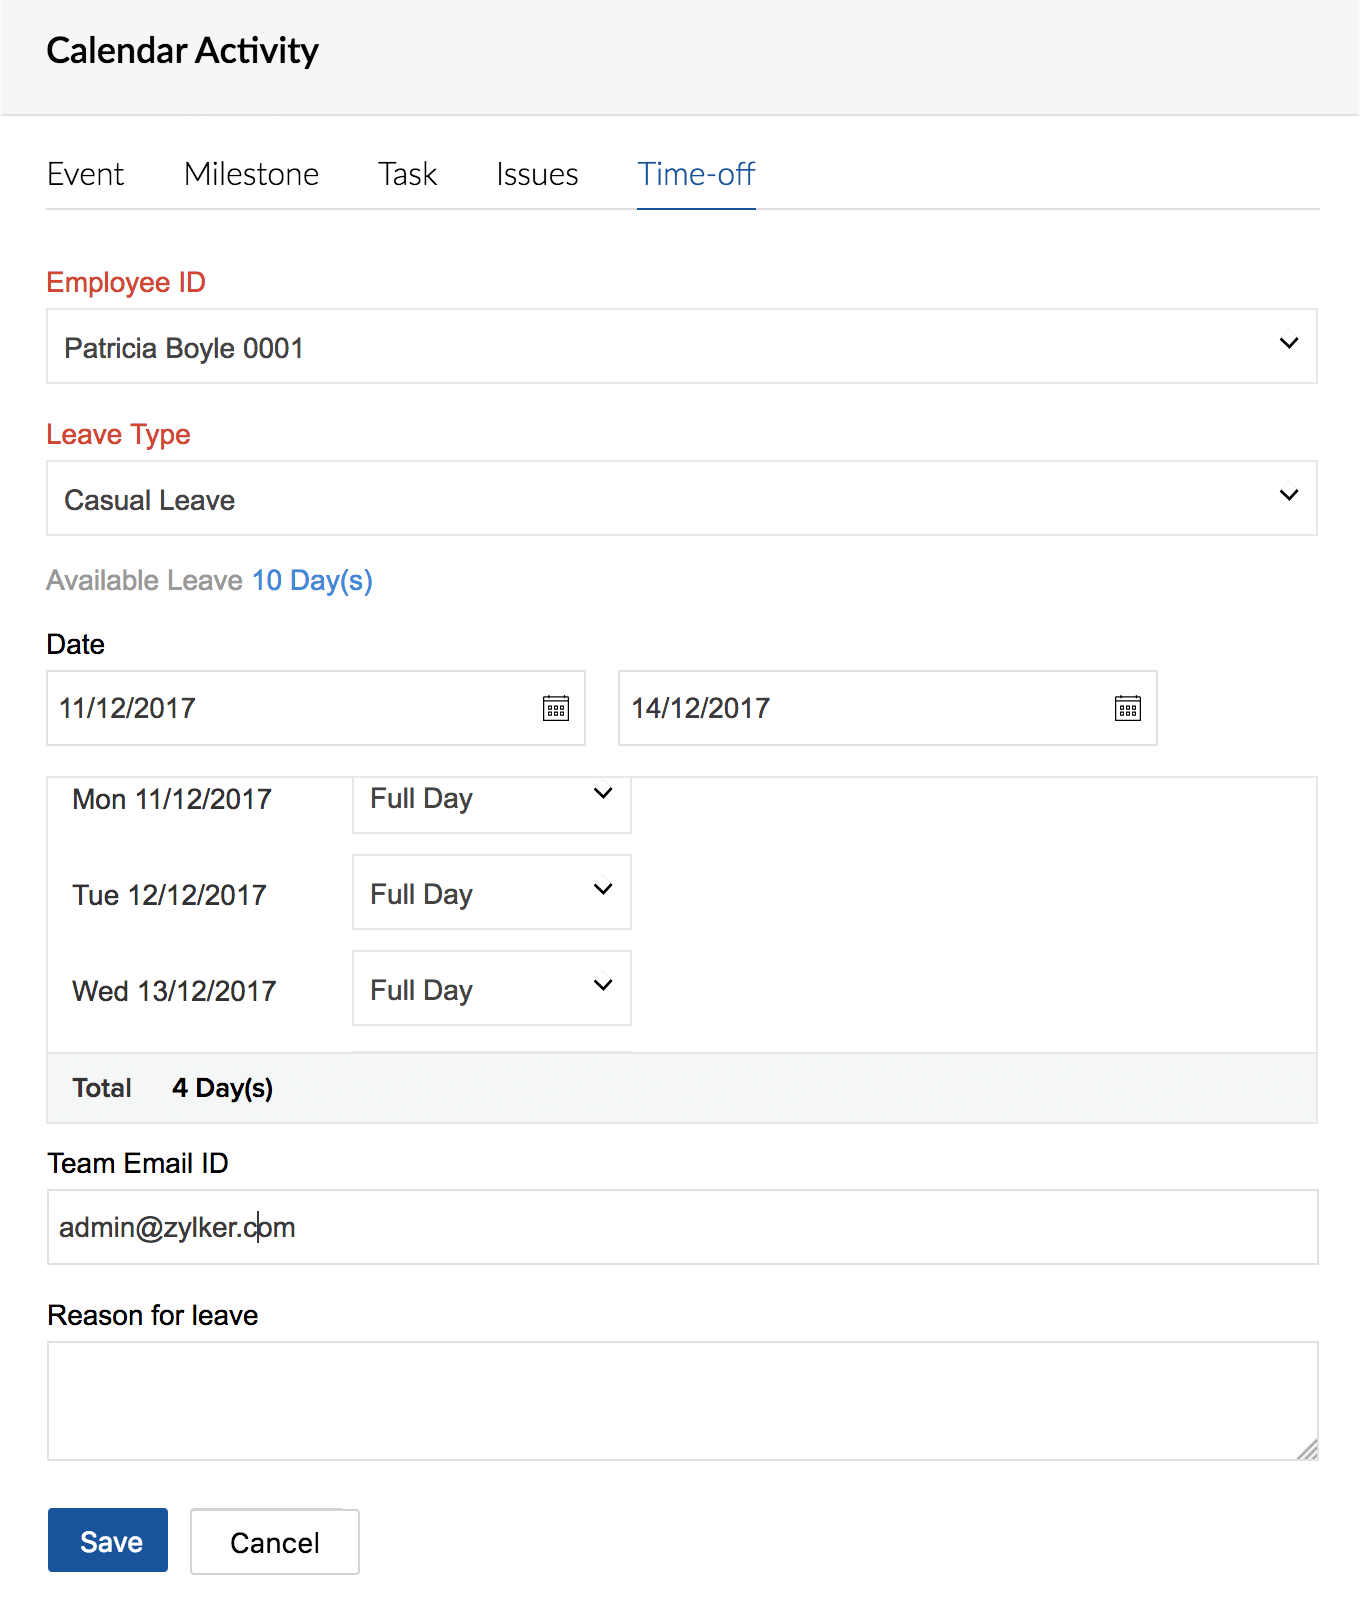Switch to the Milestone tab
Viewport: 1360px width, 1605px height.
point(251,174)
